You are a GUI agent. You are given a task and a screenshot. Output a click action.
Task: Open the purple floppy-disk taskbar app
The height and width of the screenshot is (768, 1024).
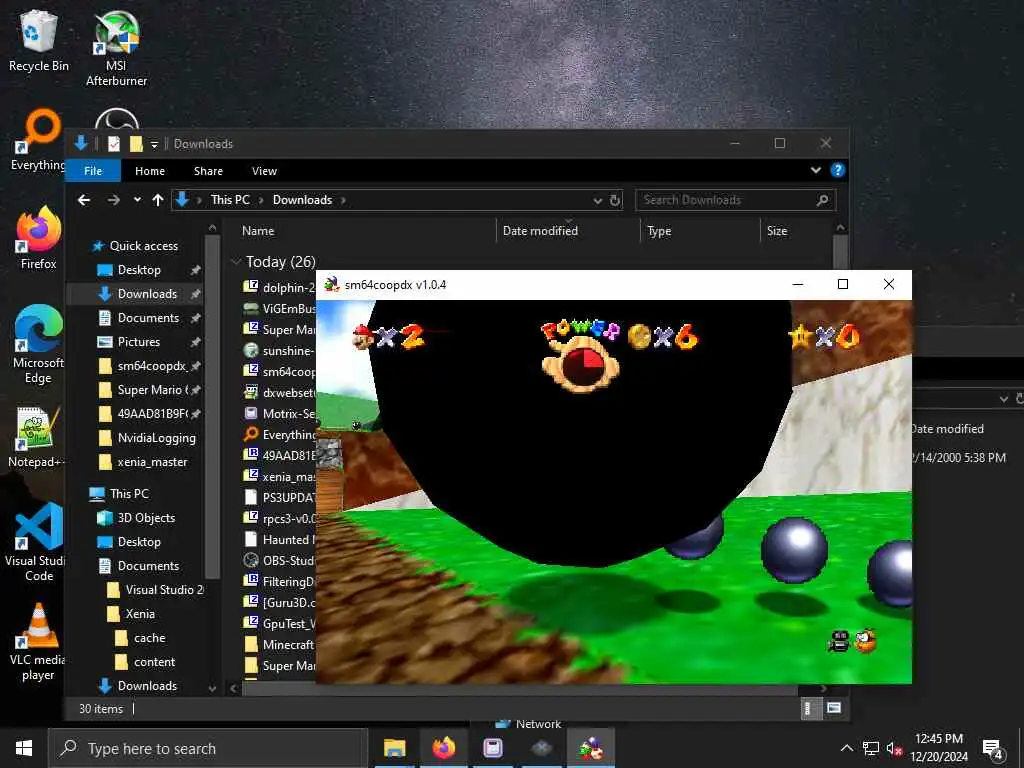point(492,748)
